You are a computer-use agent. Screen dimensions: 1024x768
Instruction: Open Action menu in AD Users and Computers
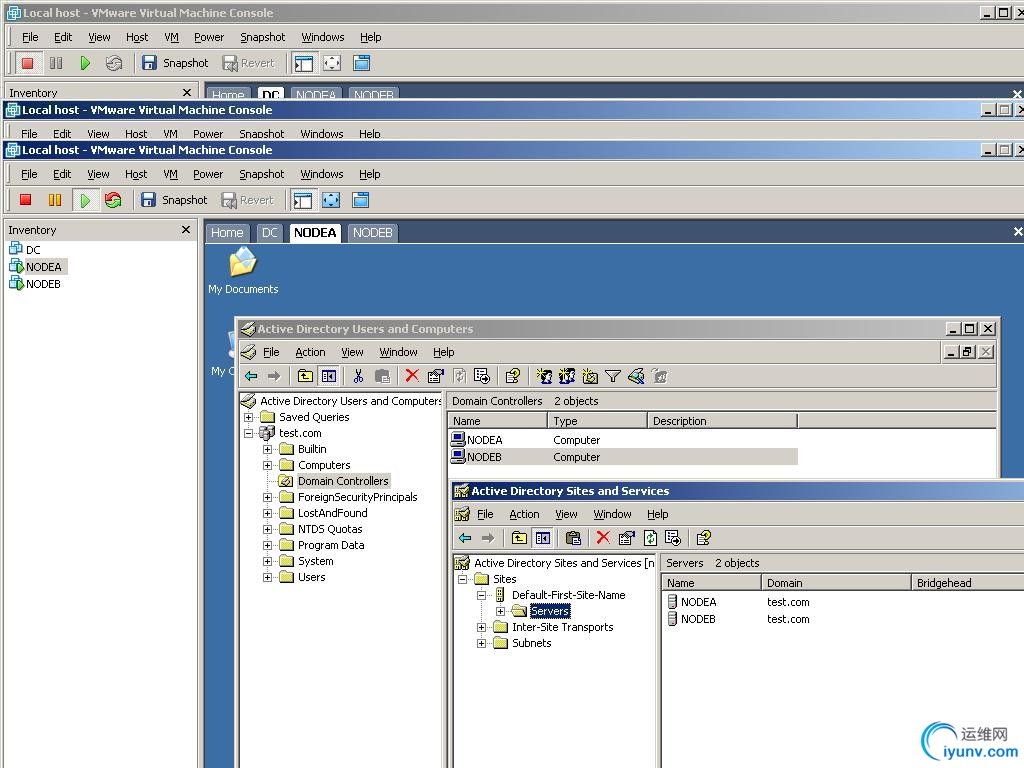(310, 352)
